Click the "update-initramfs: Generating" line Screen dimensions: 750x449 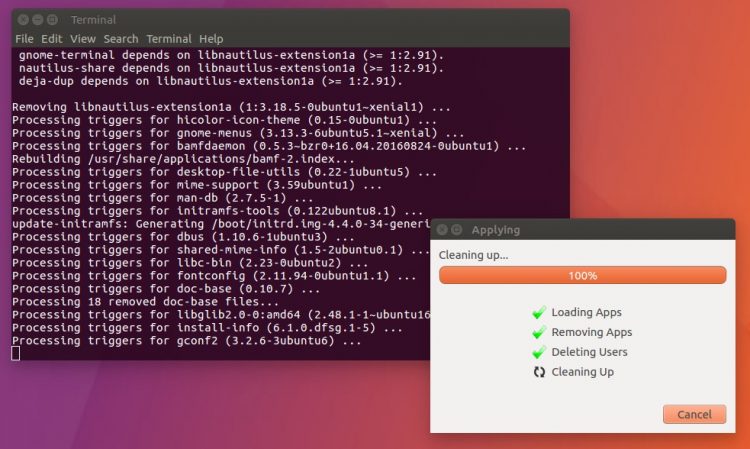[221, 224]
